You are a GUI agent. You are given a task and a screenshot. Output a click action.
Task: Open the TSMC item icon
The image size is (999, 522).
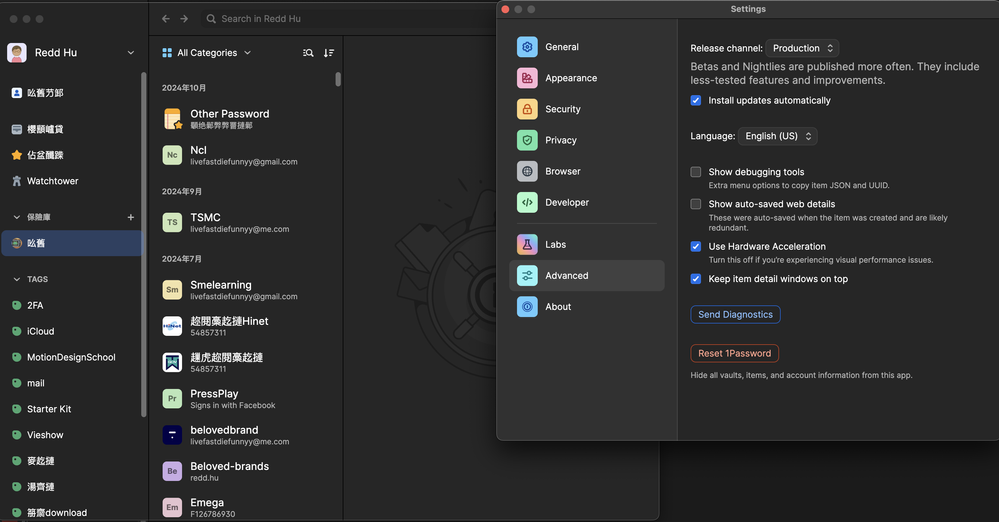(172, 222)
